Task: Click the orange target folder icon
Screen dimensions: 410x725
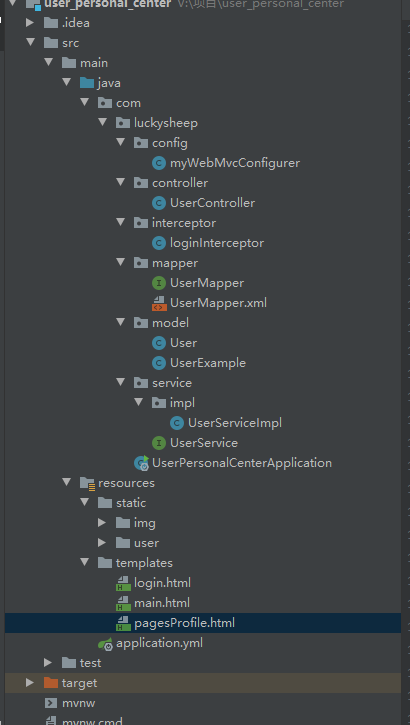Action: (x=51, y=683)
